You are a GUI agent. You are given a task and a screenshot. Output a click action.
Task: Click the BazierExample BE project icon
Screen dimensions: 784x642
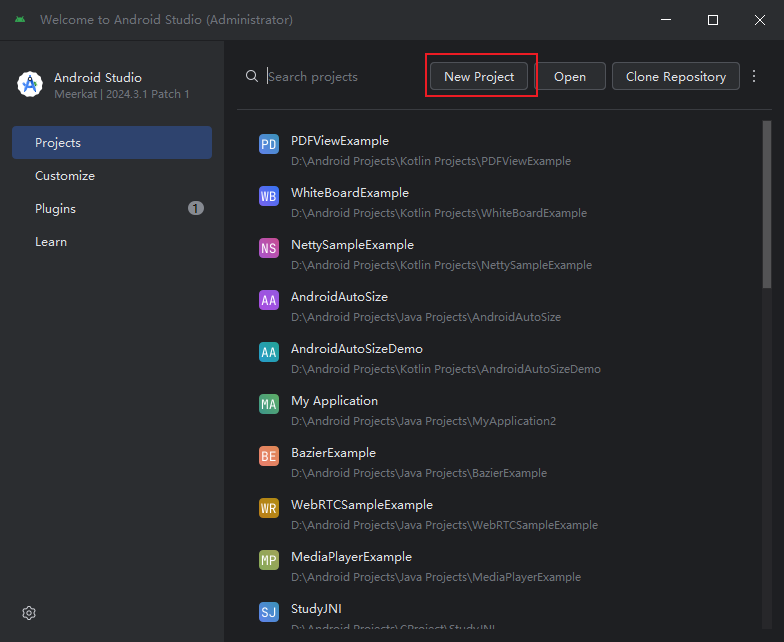click(268, 457)
